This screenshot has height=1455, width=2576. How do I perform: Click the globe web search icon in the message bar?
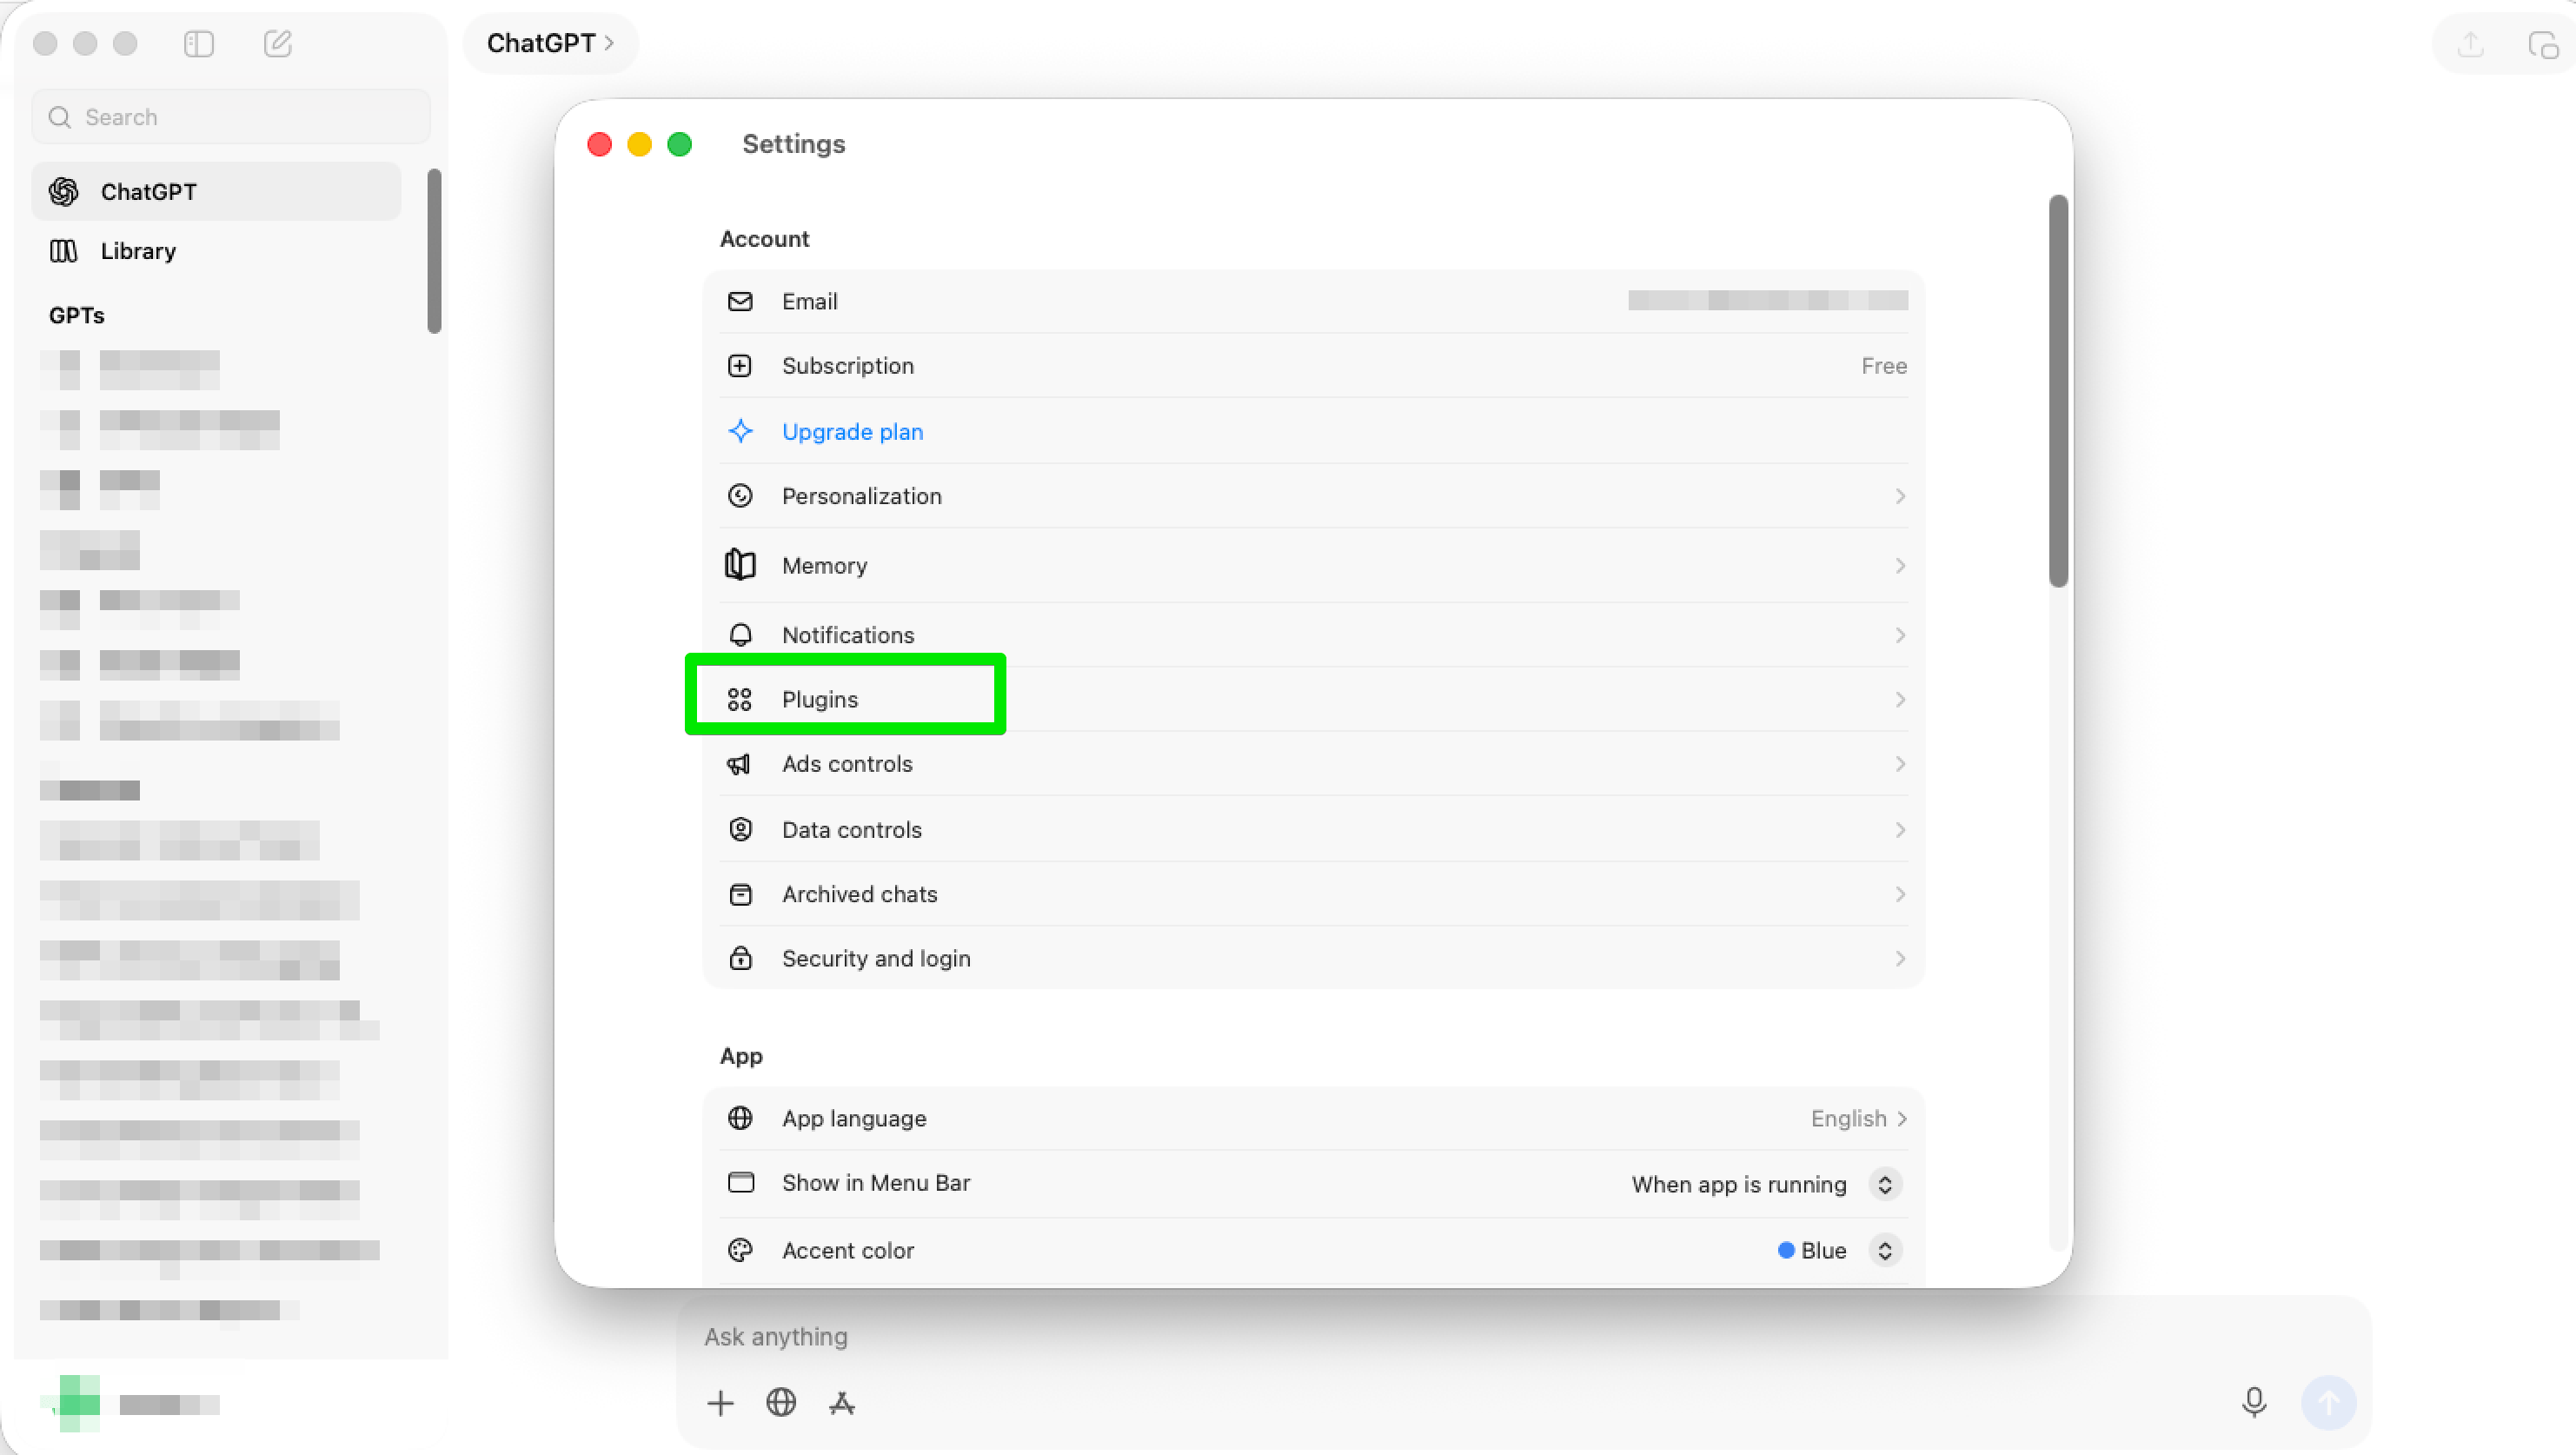(x=781, y=1402)
